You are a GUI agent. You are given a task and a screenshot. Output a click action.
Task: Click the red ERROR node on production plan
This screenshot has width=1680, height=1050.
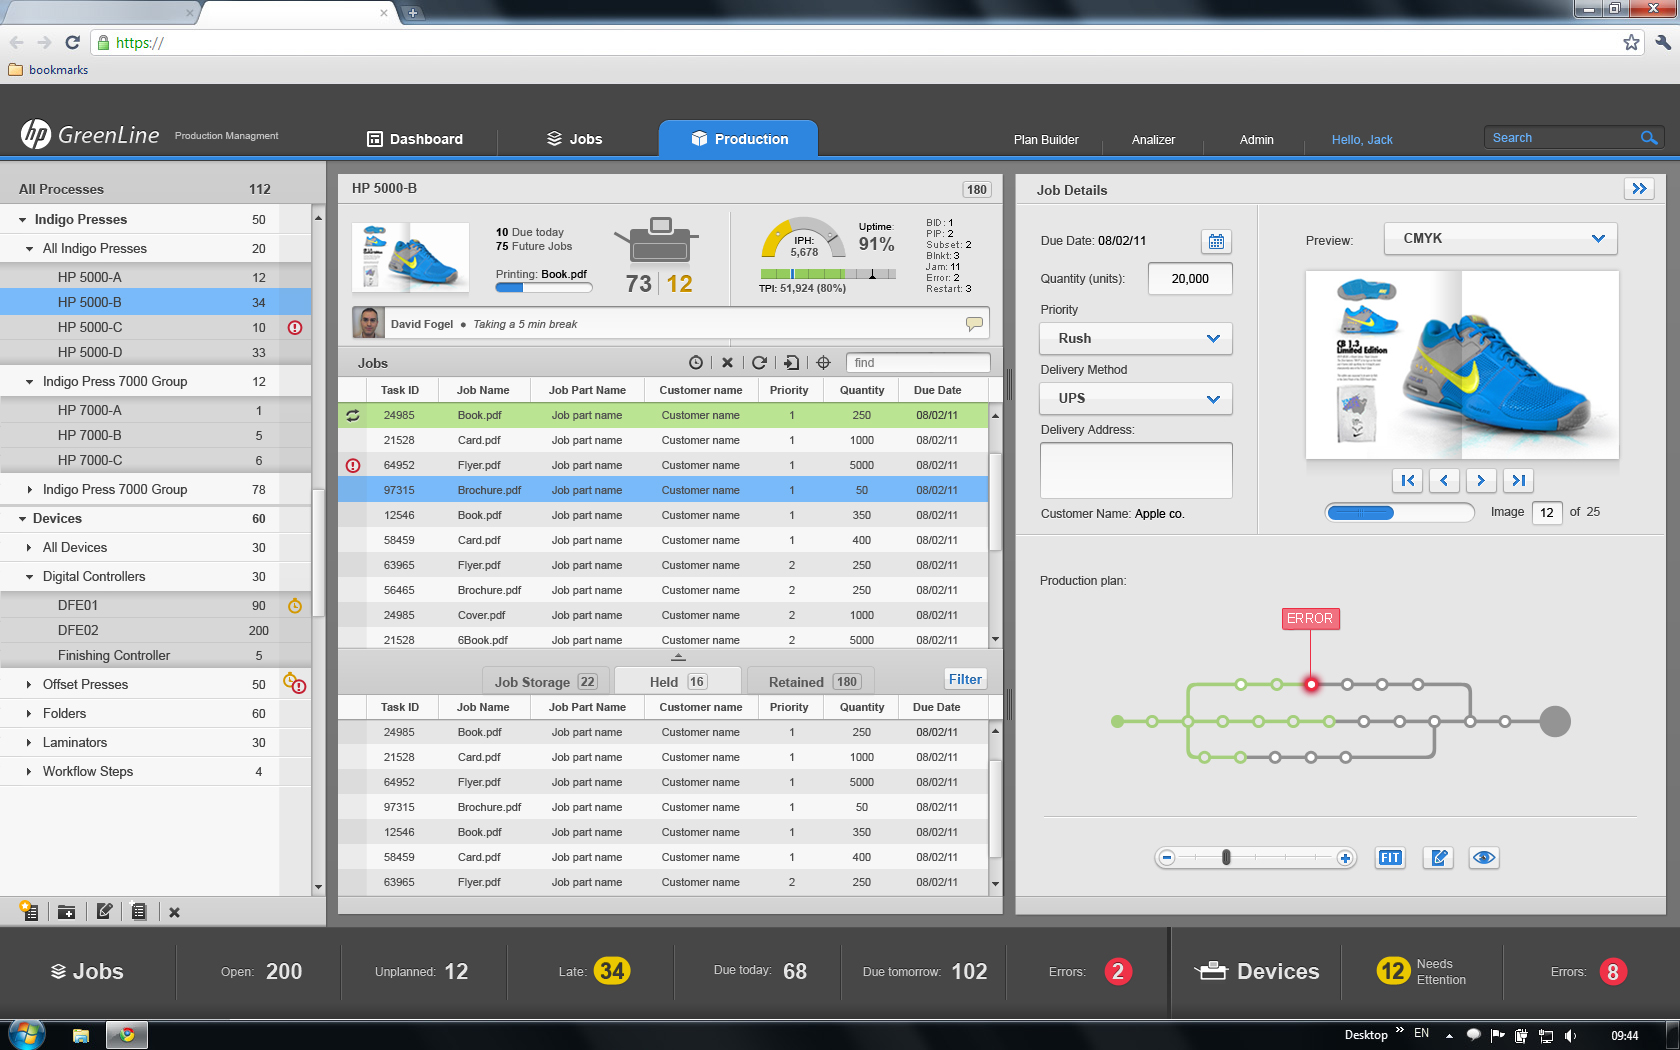click(1311, 684)
